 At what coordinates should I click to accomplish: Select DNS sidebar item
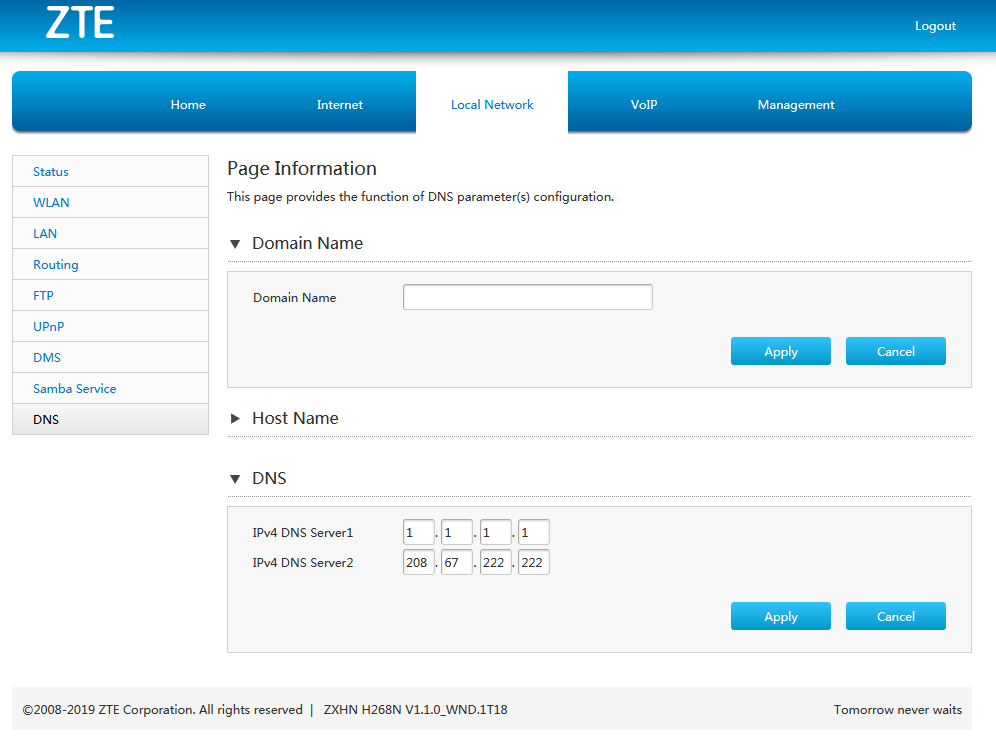(x=111, y=420)
